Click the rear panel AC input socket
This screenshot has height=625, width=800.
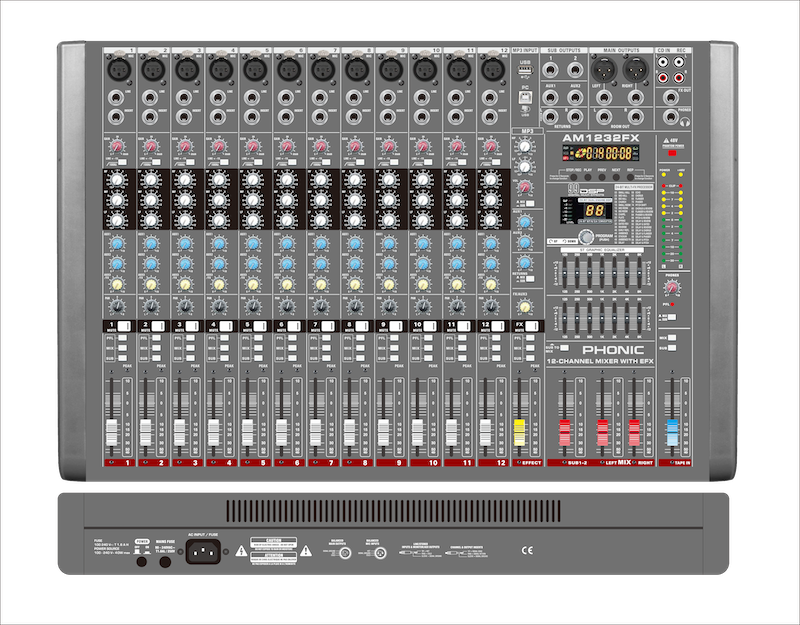(x=203, y=551)
